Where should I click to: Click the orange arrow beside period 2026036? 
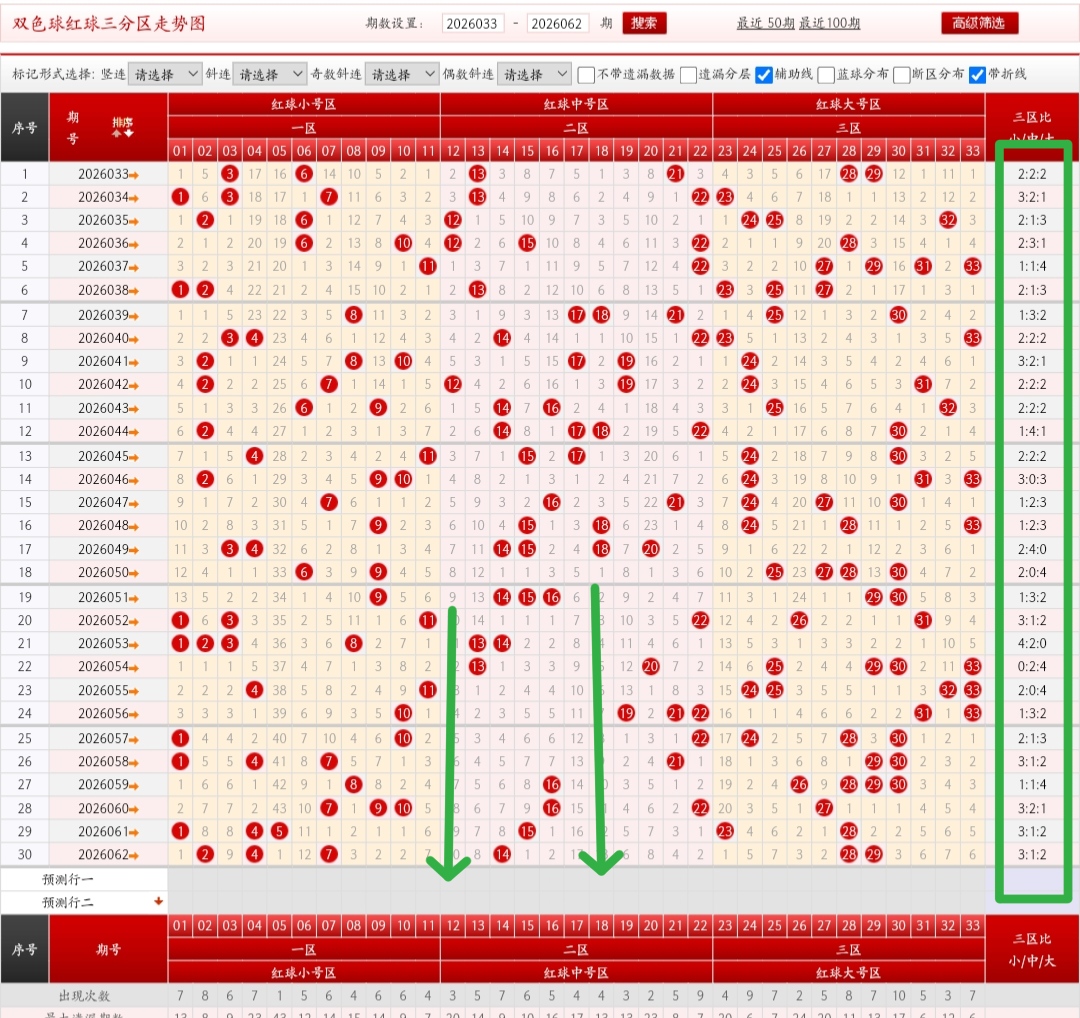coord(134,245)
